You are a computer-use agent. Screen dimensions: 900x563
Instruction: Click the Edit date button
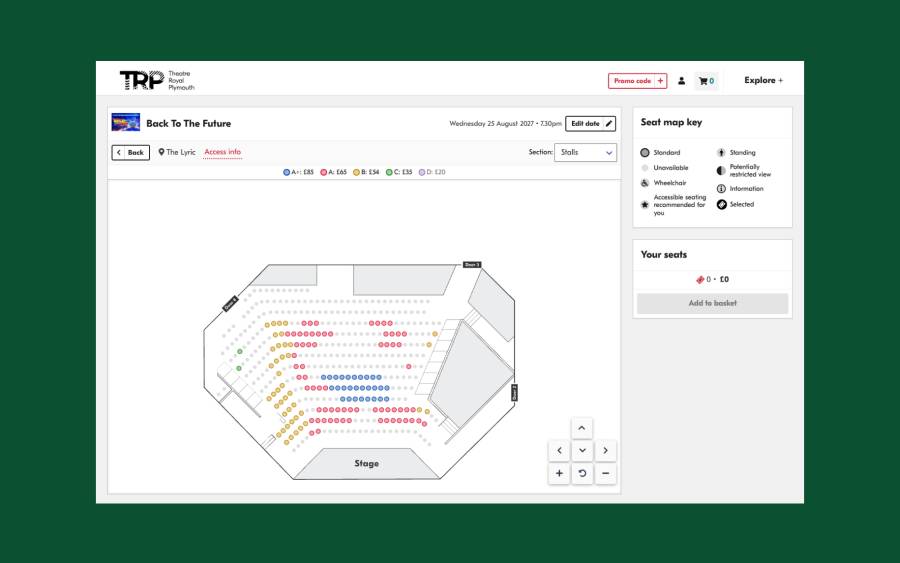coord(590,124)
